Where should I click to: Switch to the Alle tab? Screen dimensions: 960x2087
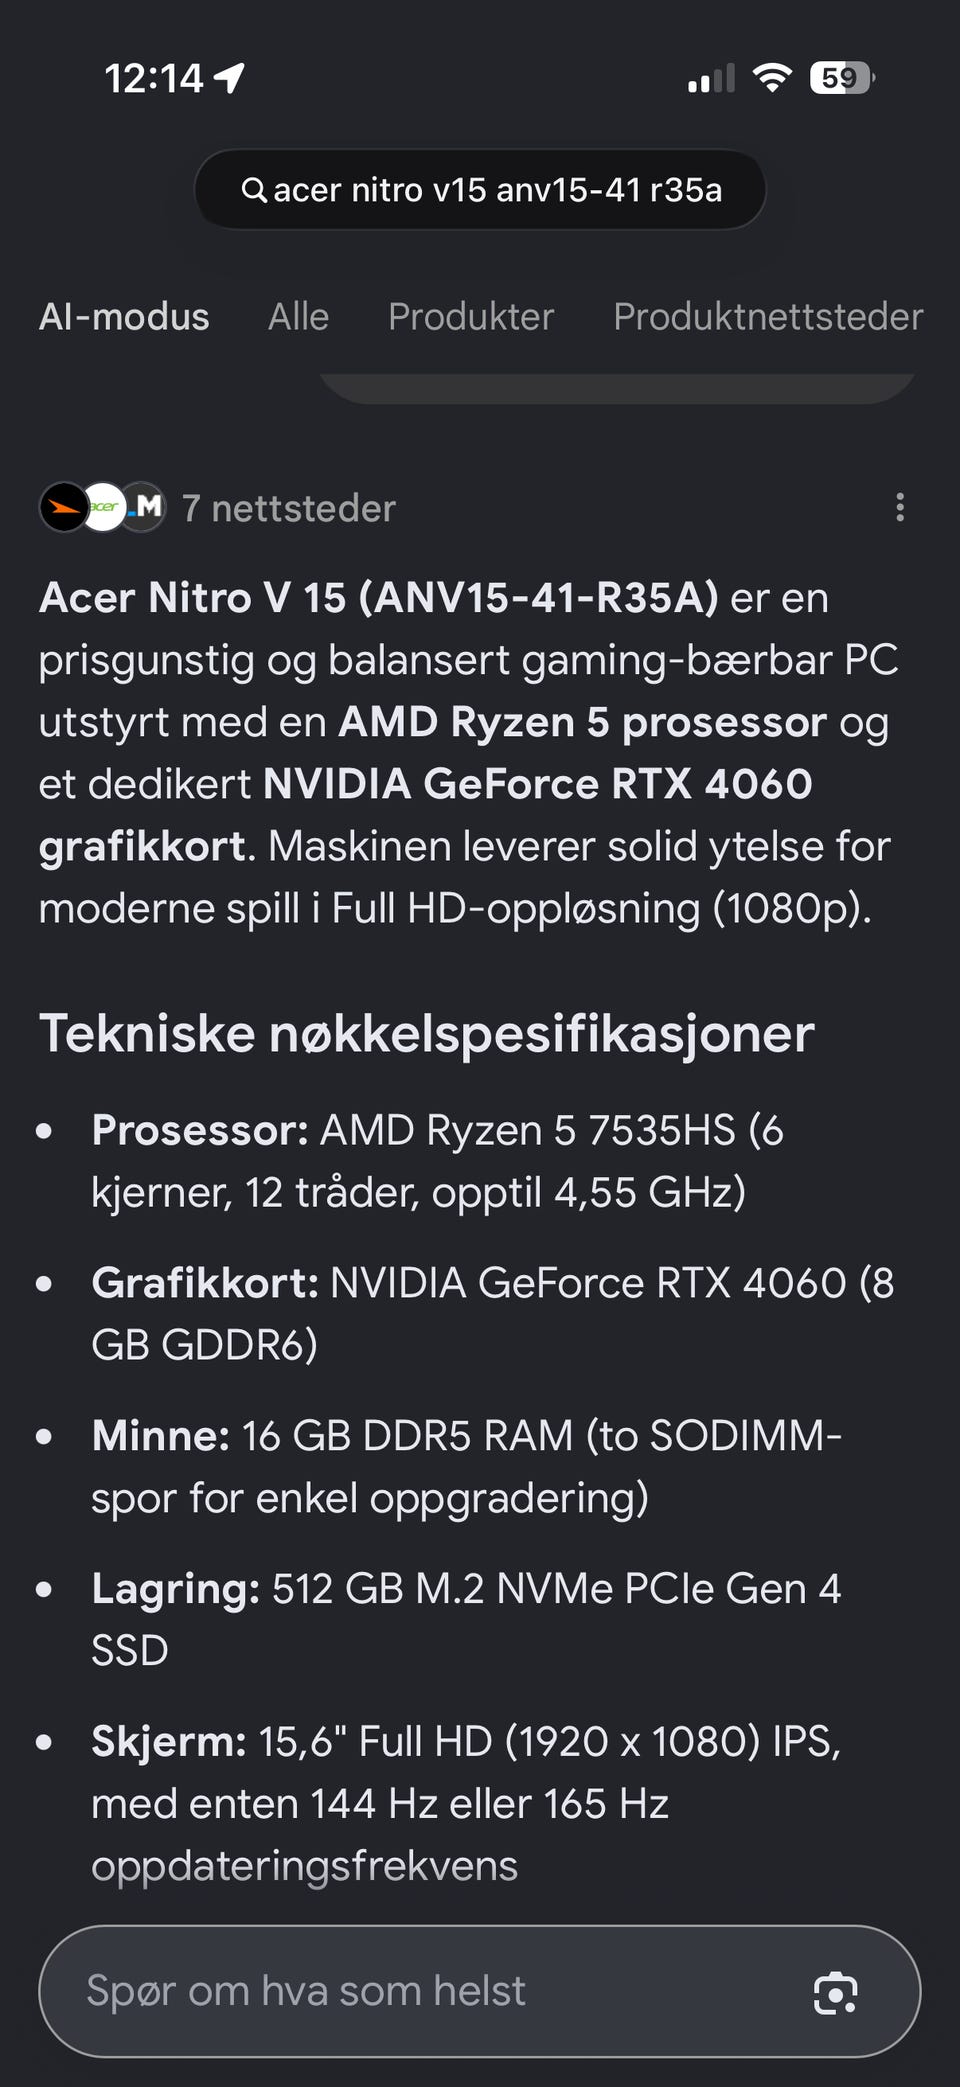coord(298,316)
